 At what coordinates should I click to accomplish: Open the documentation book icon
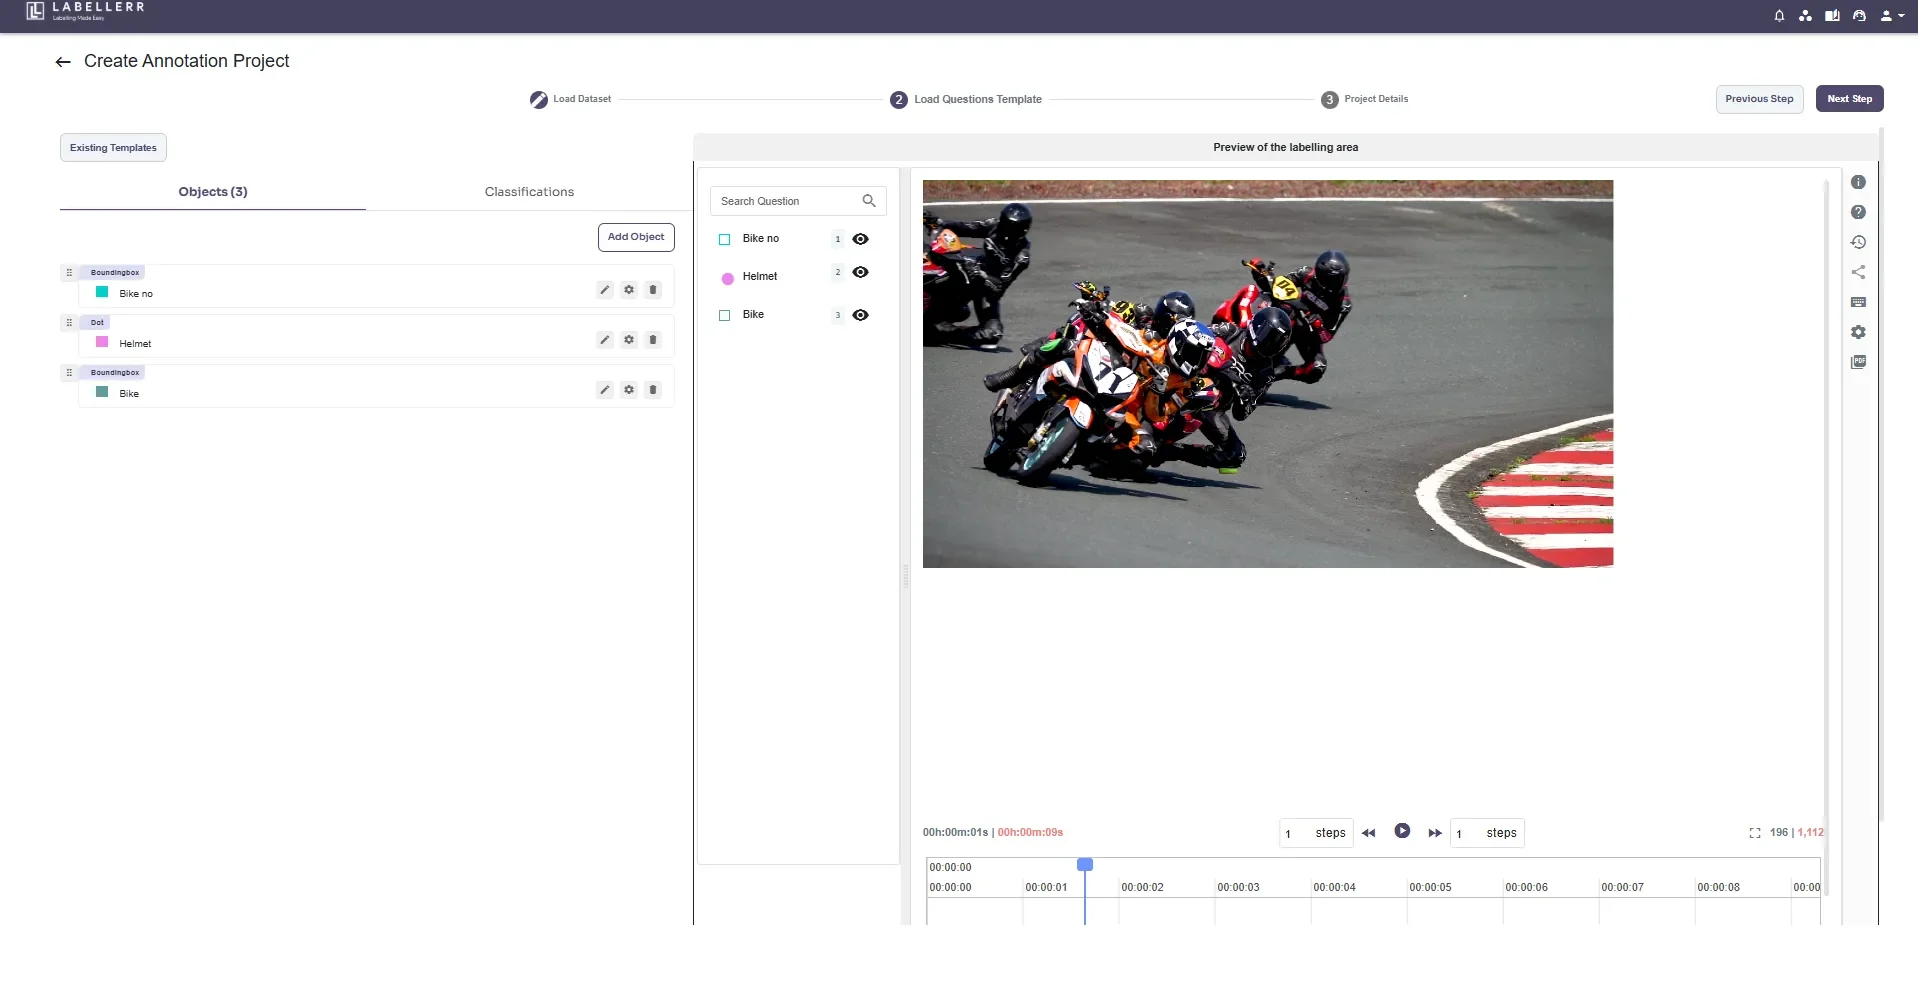pyautogui.click(x=1832, y=16)
